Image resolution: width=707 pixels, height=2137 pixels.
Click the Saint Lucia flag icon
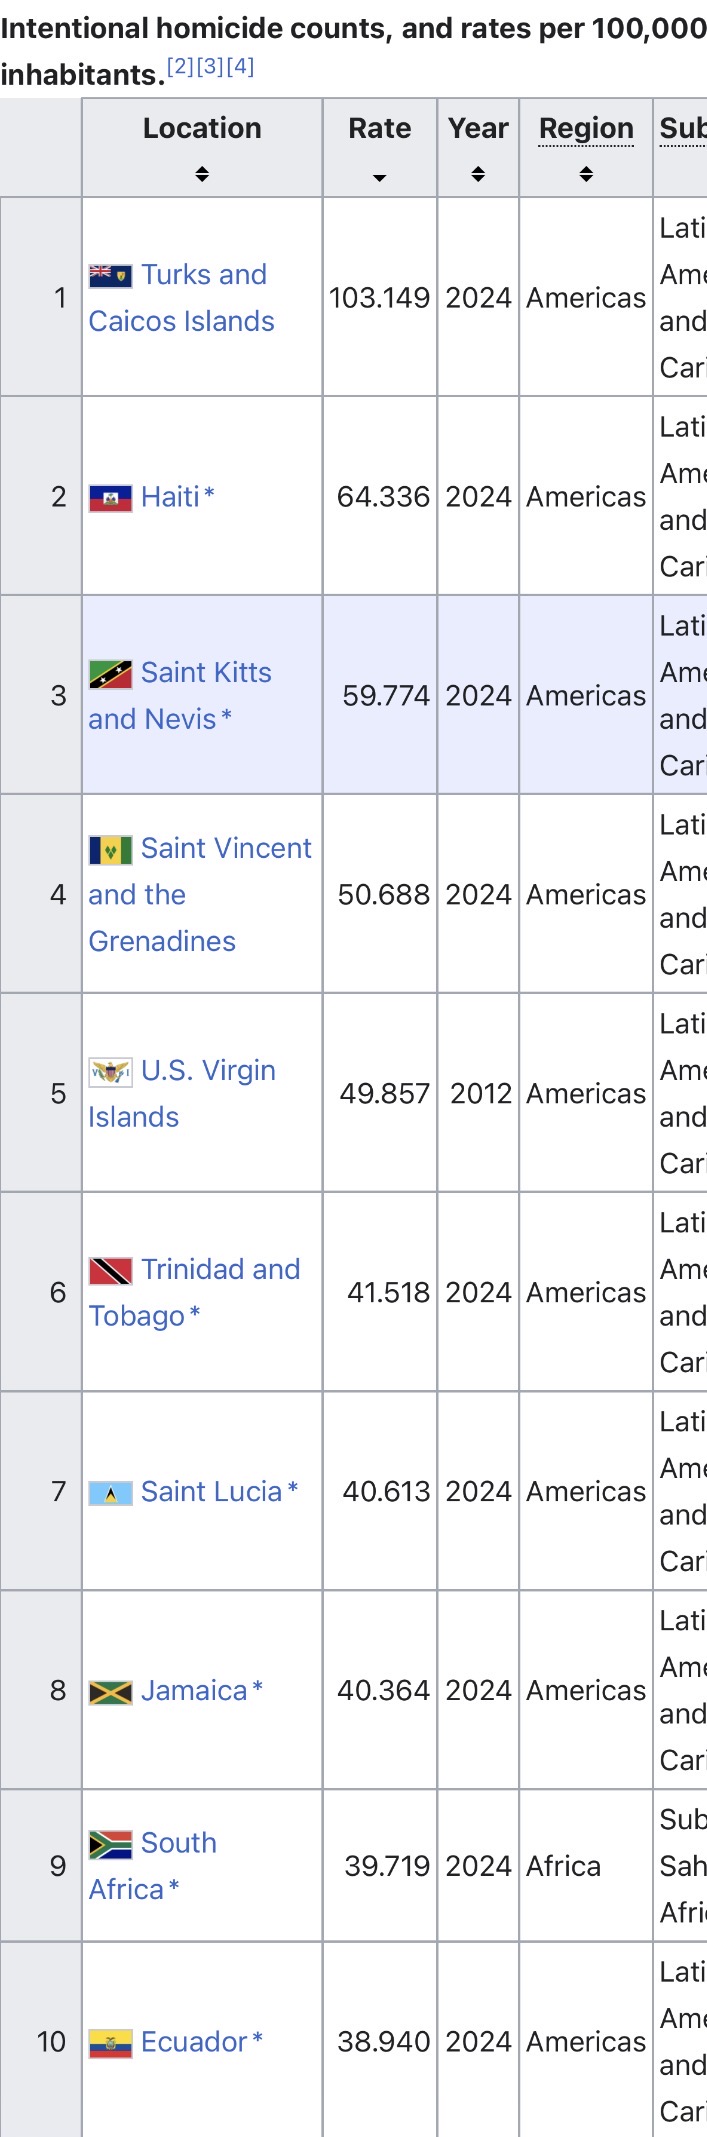(110, 1494)
